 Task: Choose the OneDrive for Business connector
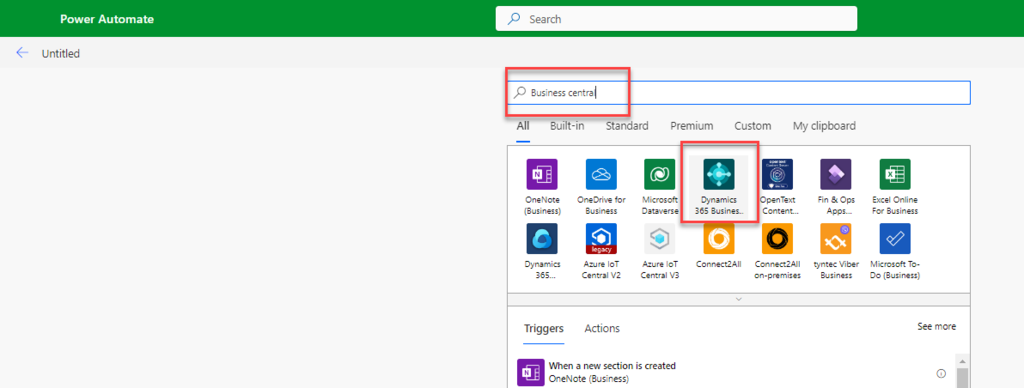[x=601, y=174]
